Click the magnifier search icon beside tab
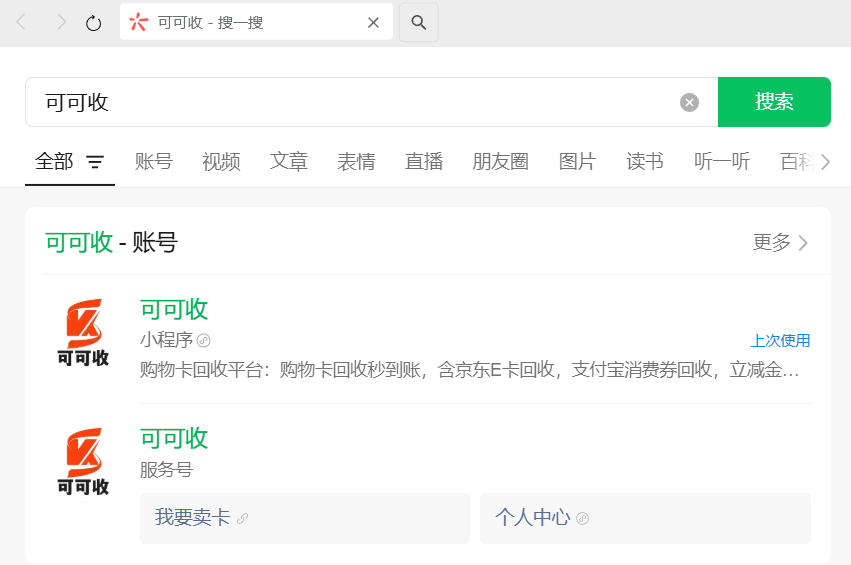This screenshot has height=565, width=851. pyautogui.click(x=418, y=22)
